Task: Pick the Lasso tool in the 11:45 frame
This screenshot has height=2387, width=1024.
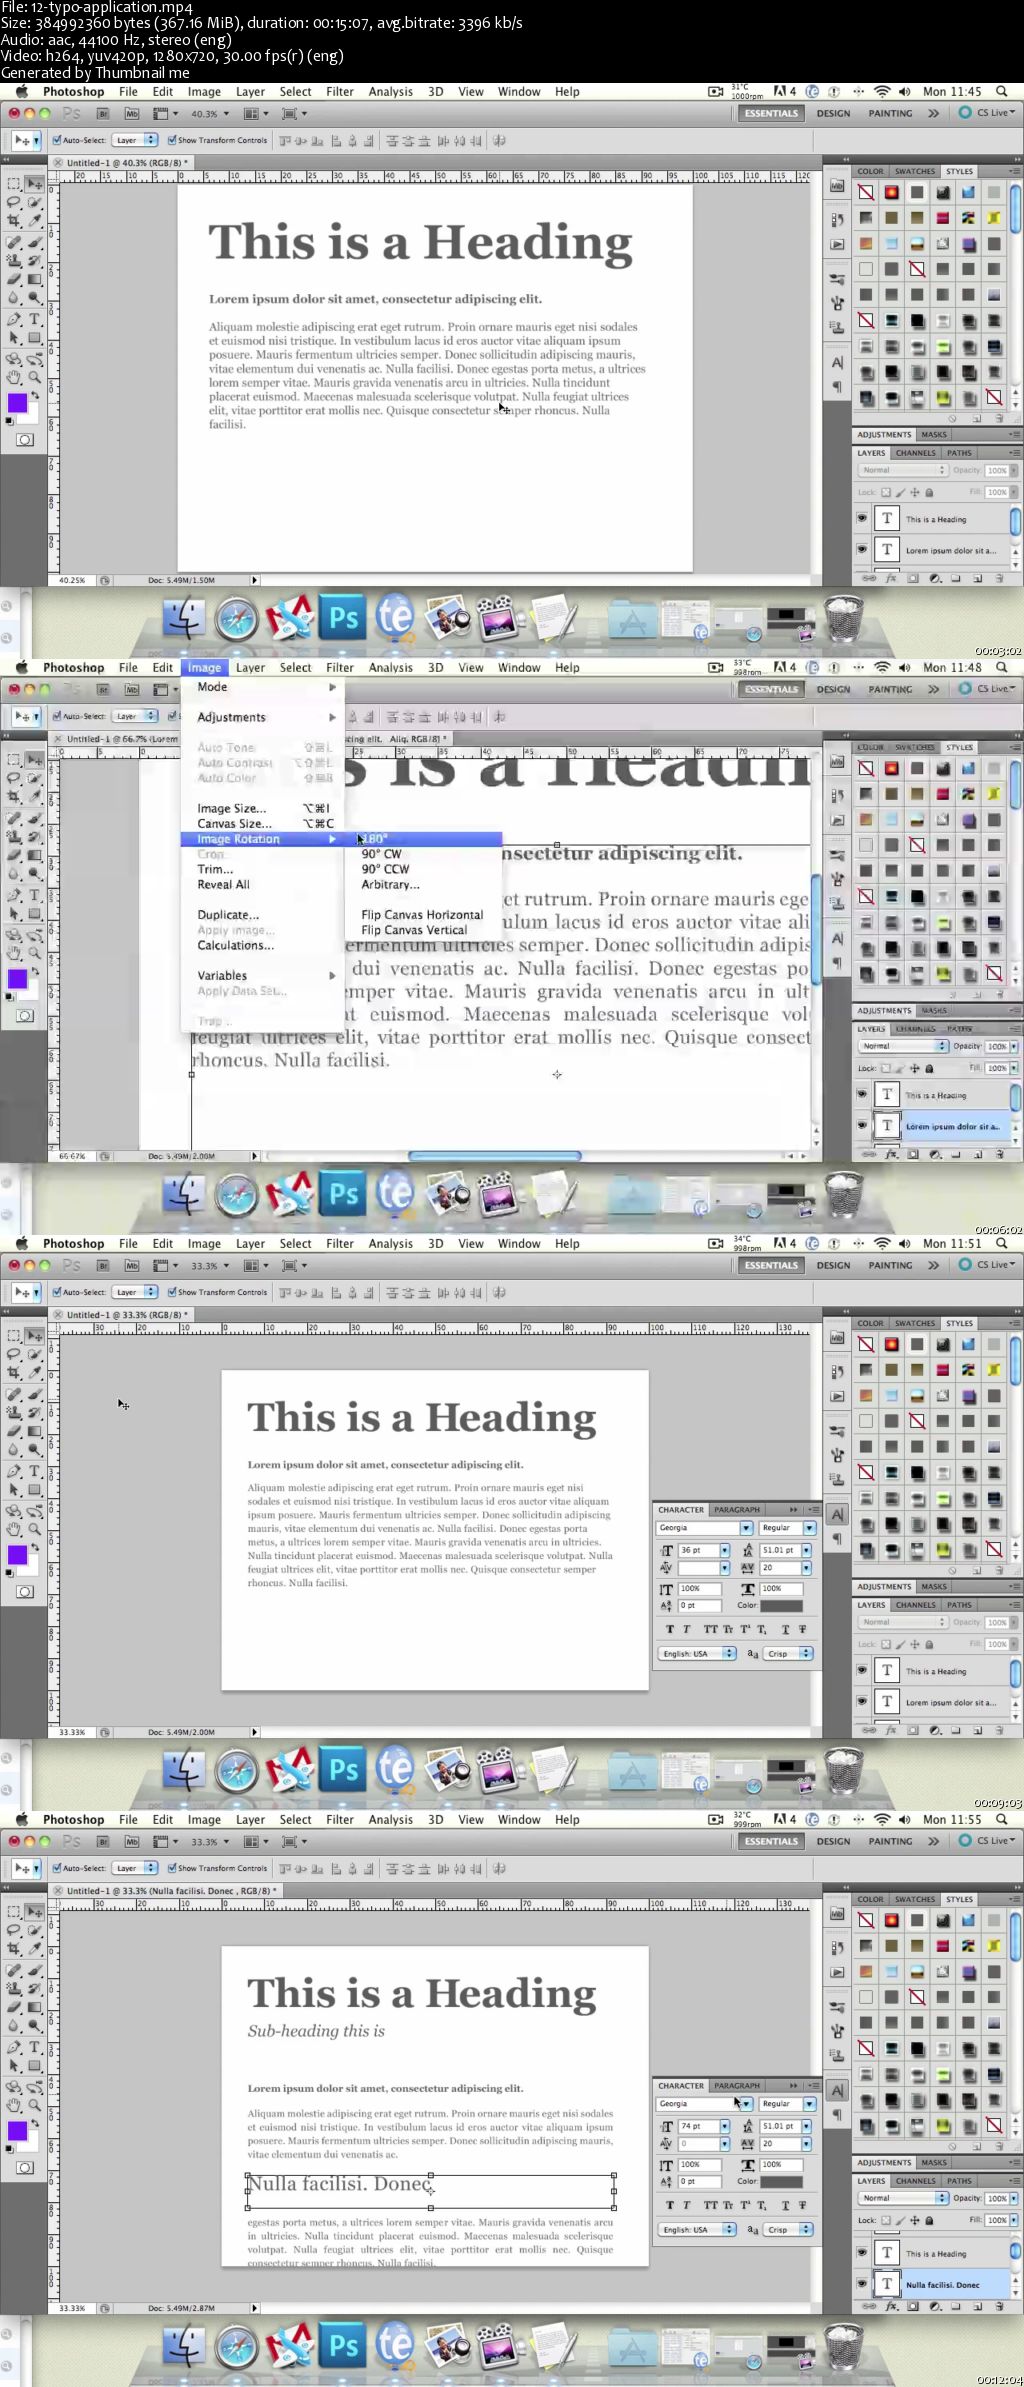Action: click(14, 202)
